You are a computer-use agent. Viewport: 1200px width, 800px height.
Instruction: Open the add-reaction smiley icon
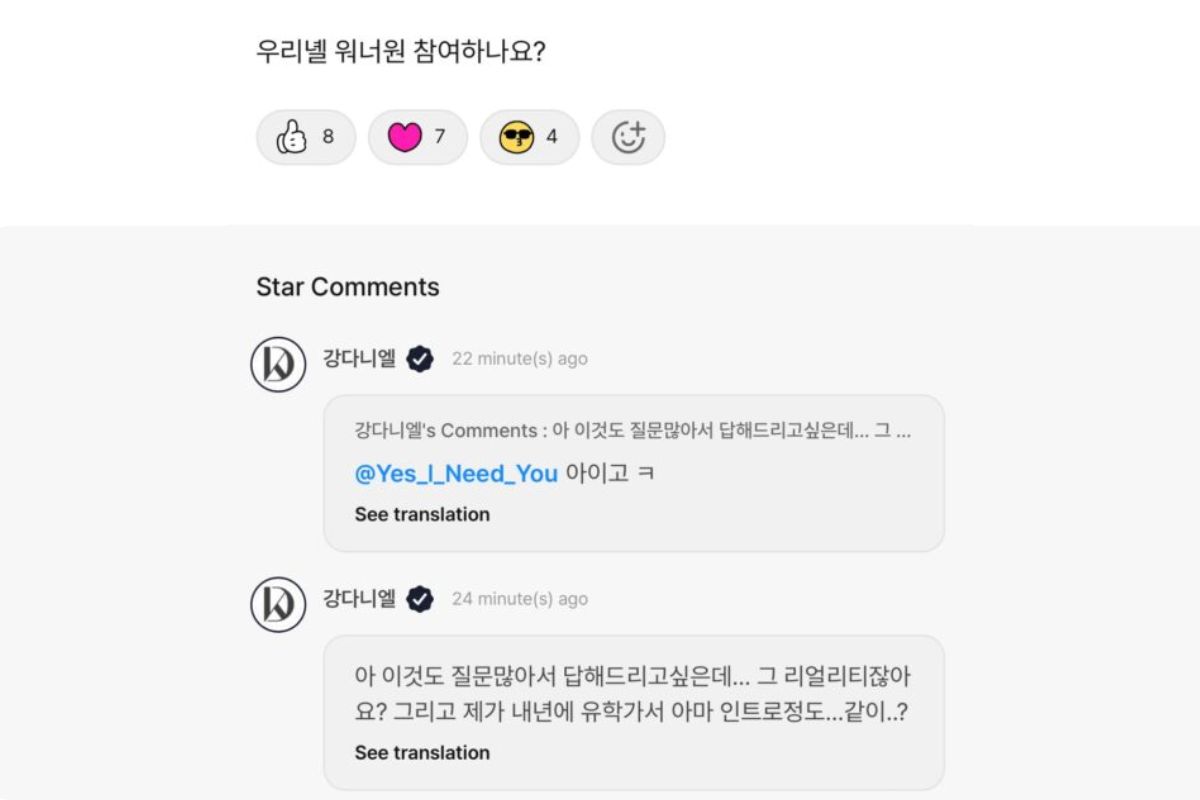[x=628, y=137]
